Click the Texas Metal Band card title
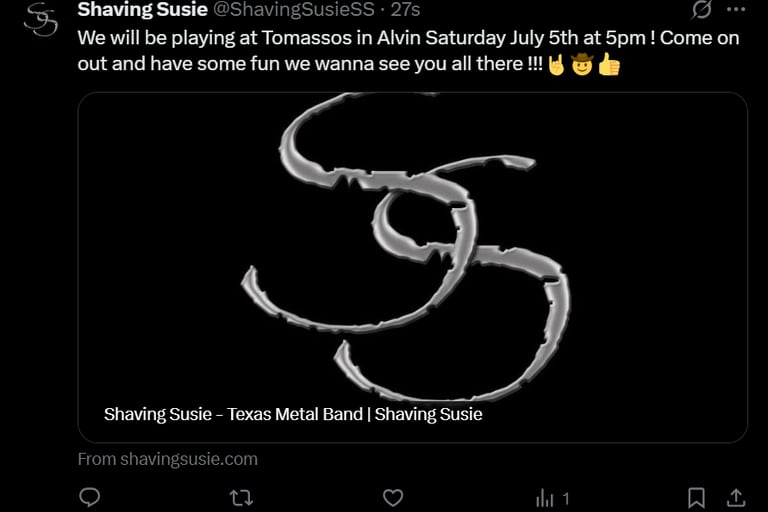Screen dimensions: 768x512 (x=293, y=414)
